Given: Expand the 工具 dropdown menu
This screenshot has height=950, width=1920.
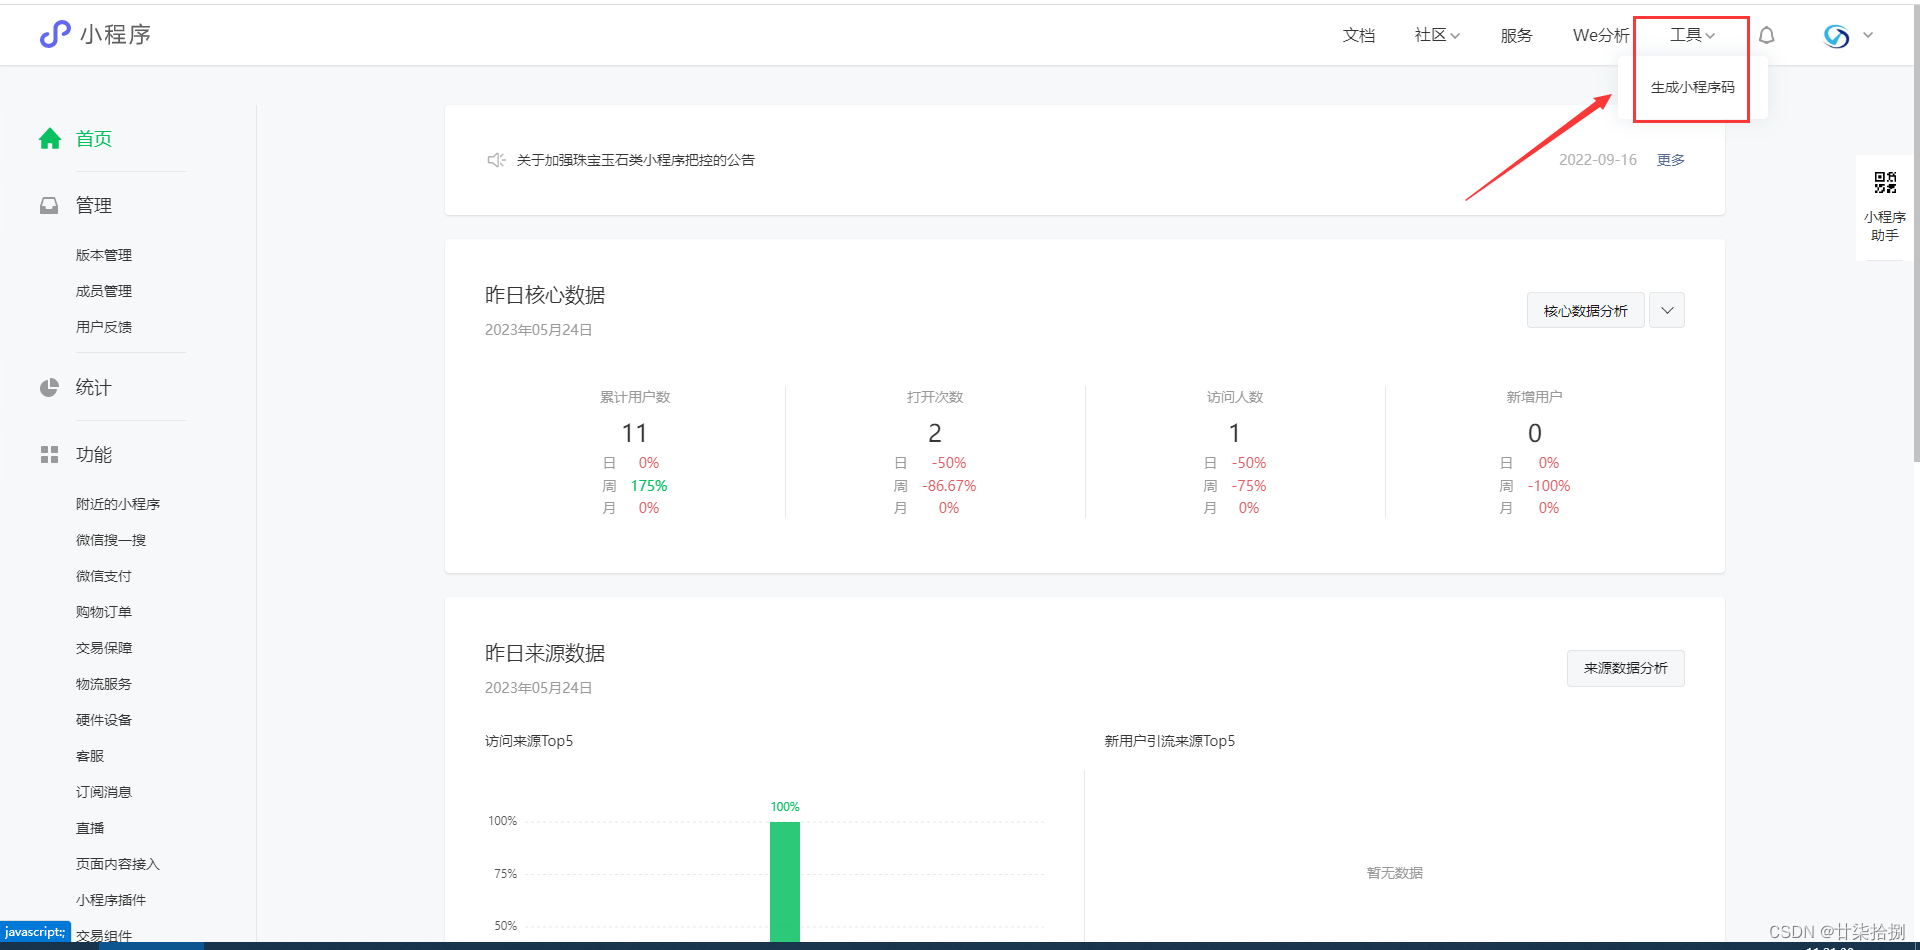Looking at the screenshot, I should pyautogui.click(x=1692, y=35).
